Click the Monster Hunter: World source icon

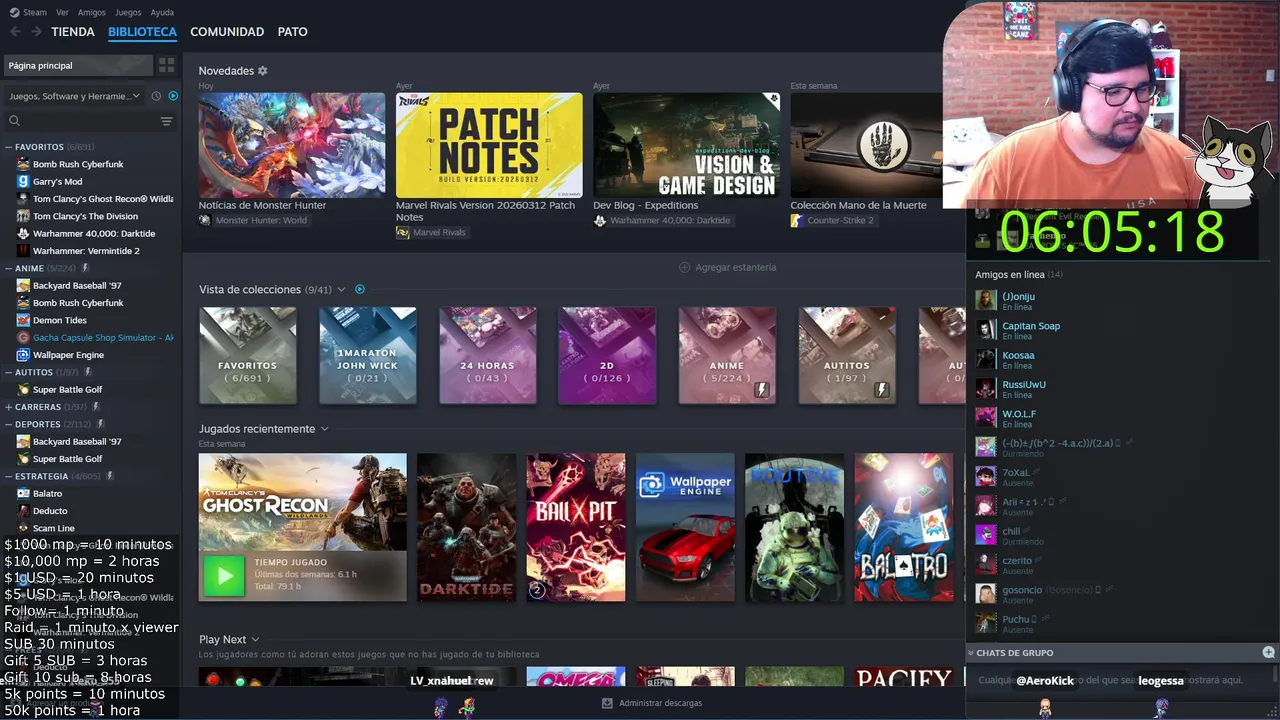(205, 220)
